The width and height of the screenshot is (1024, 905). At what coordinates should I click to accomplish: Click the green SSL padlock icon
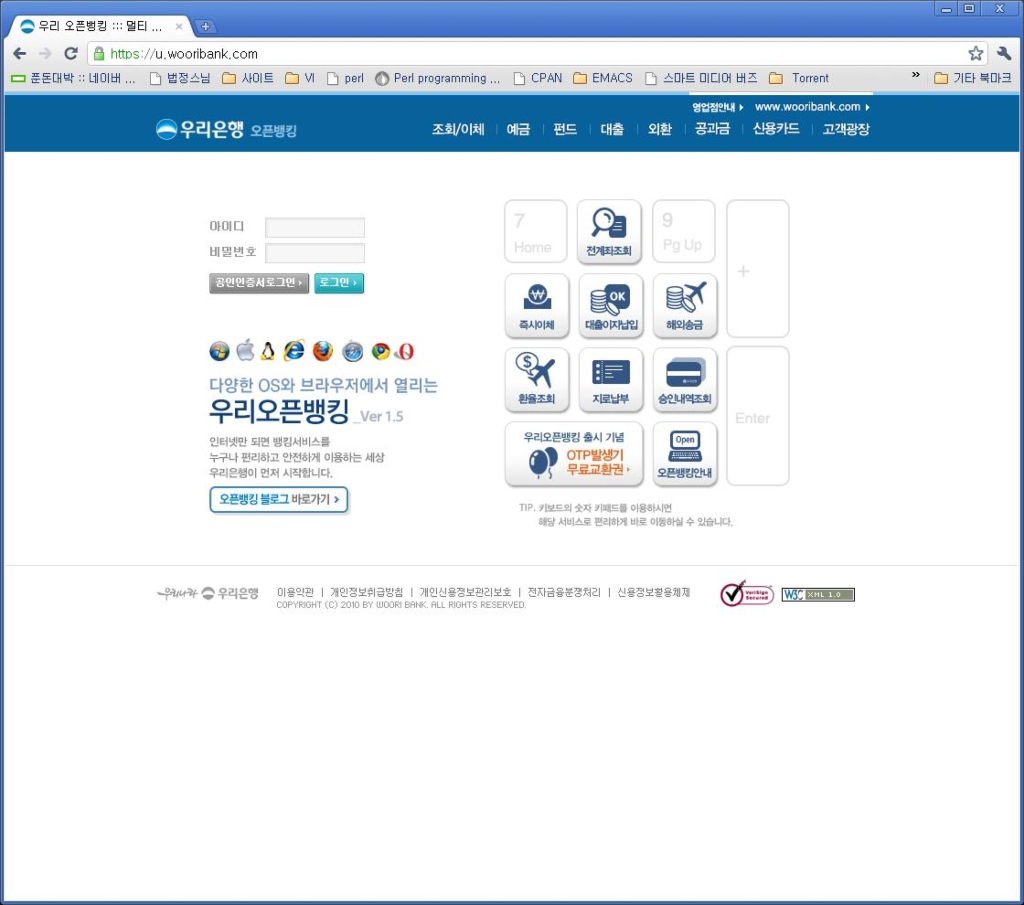tap(99, 54)
